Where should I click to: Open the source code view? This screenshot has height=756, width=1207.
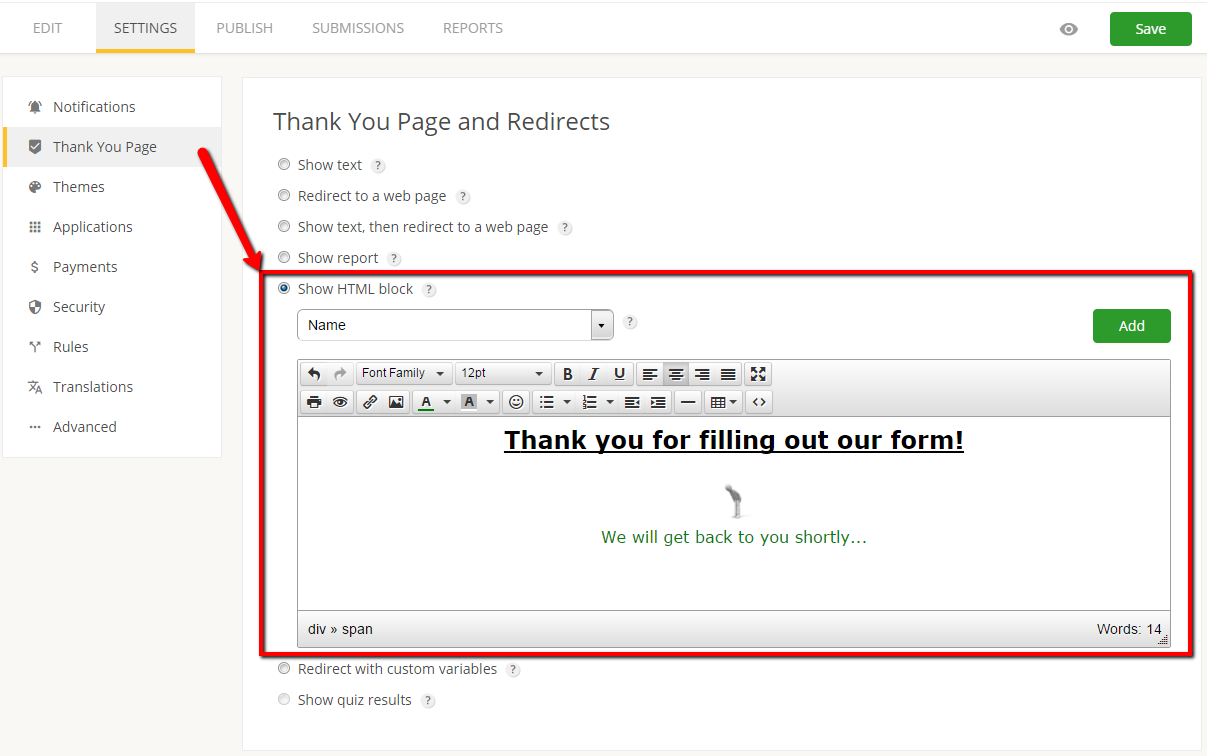tap(759, 402)
